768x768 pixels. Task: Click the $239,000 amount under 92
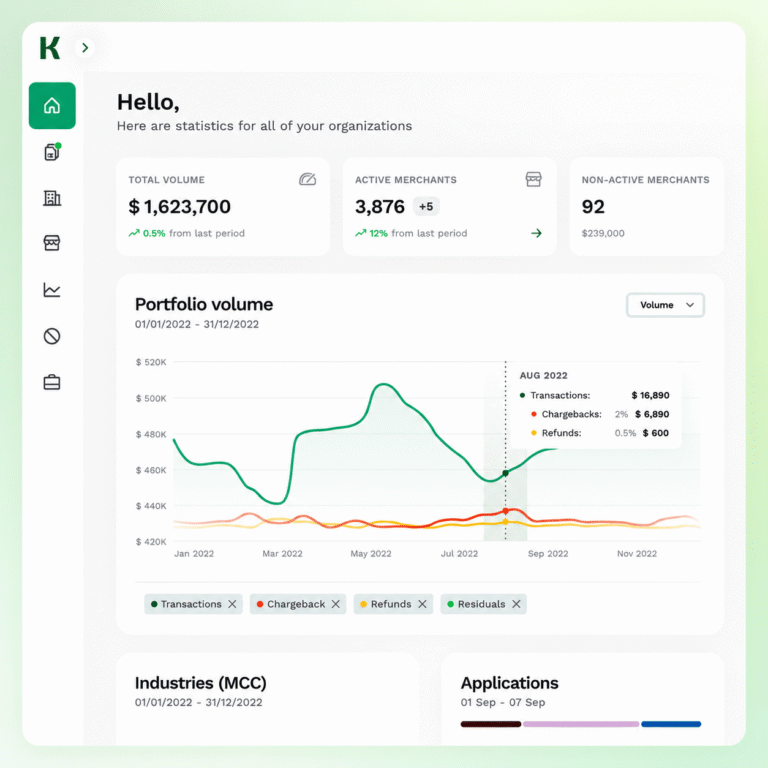tap(603, 234)
